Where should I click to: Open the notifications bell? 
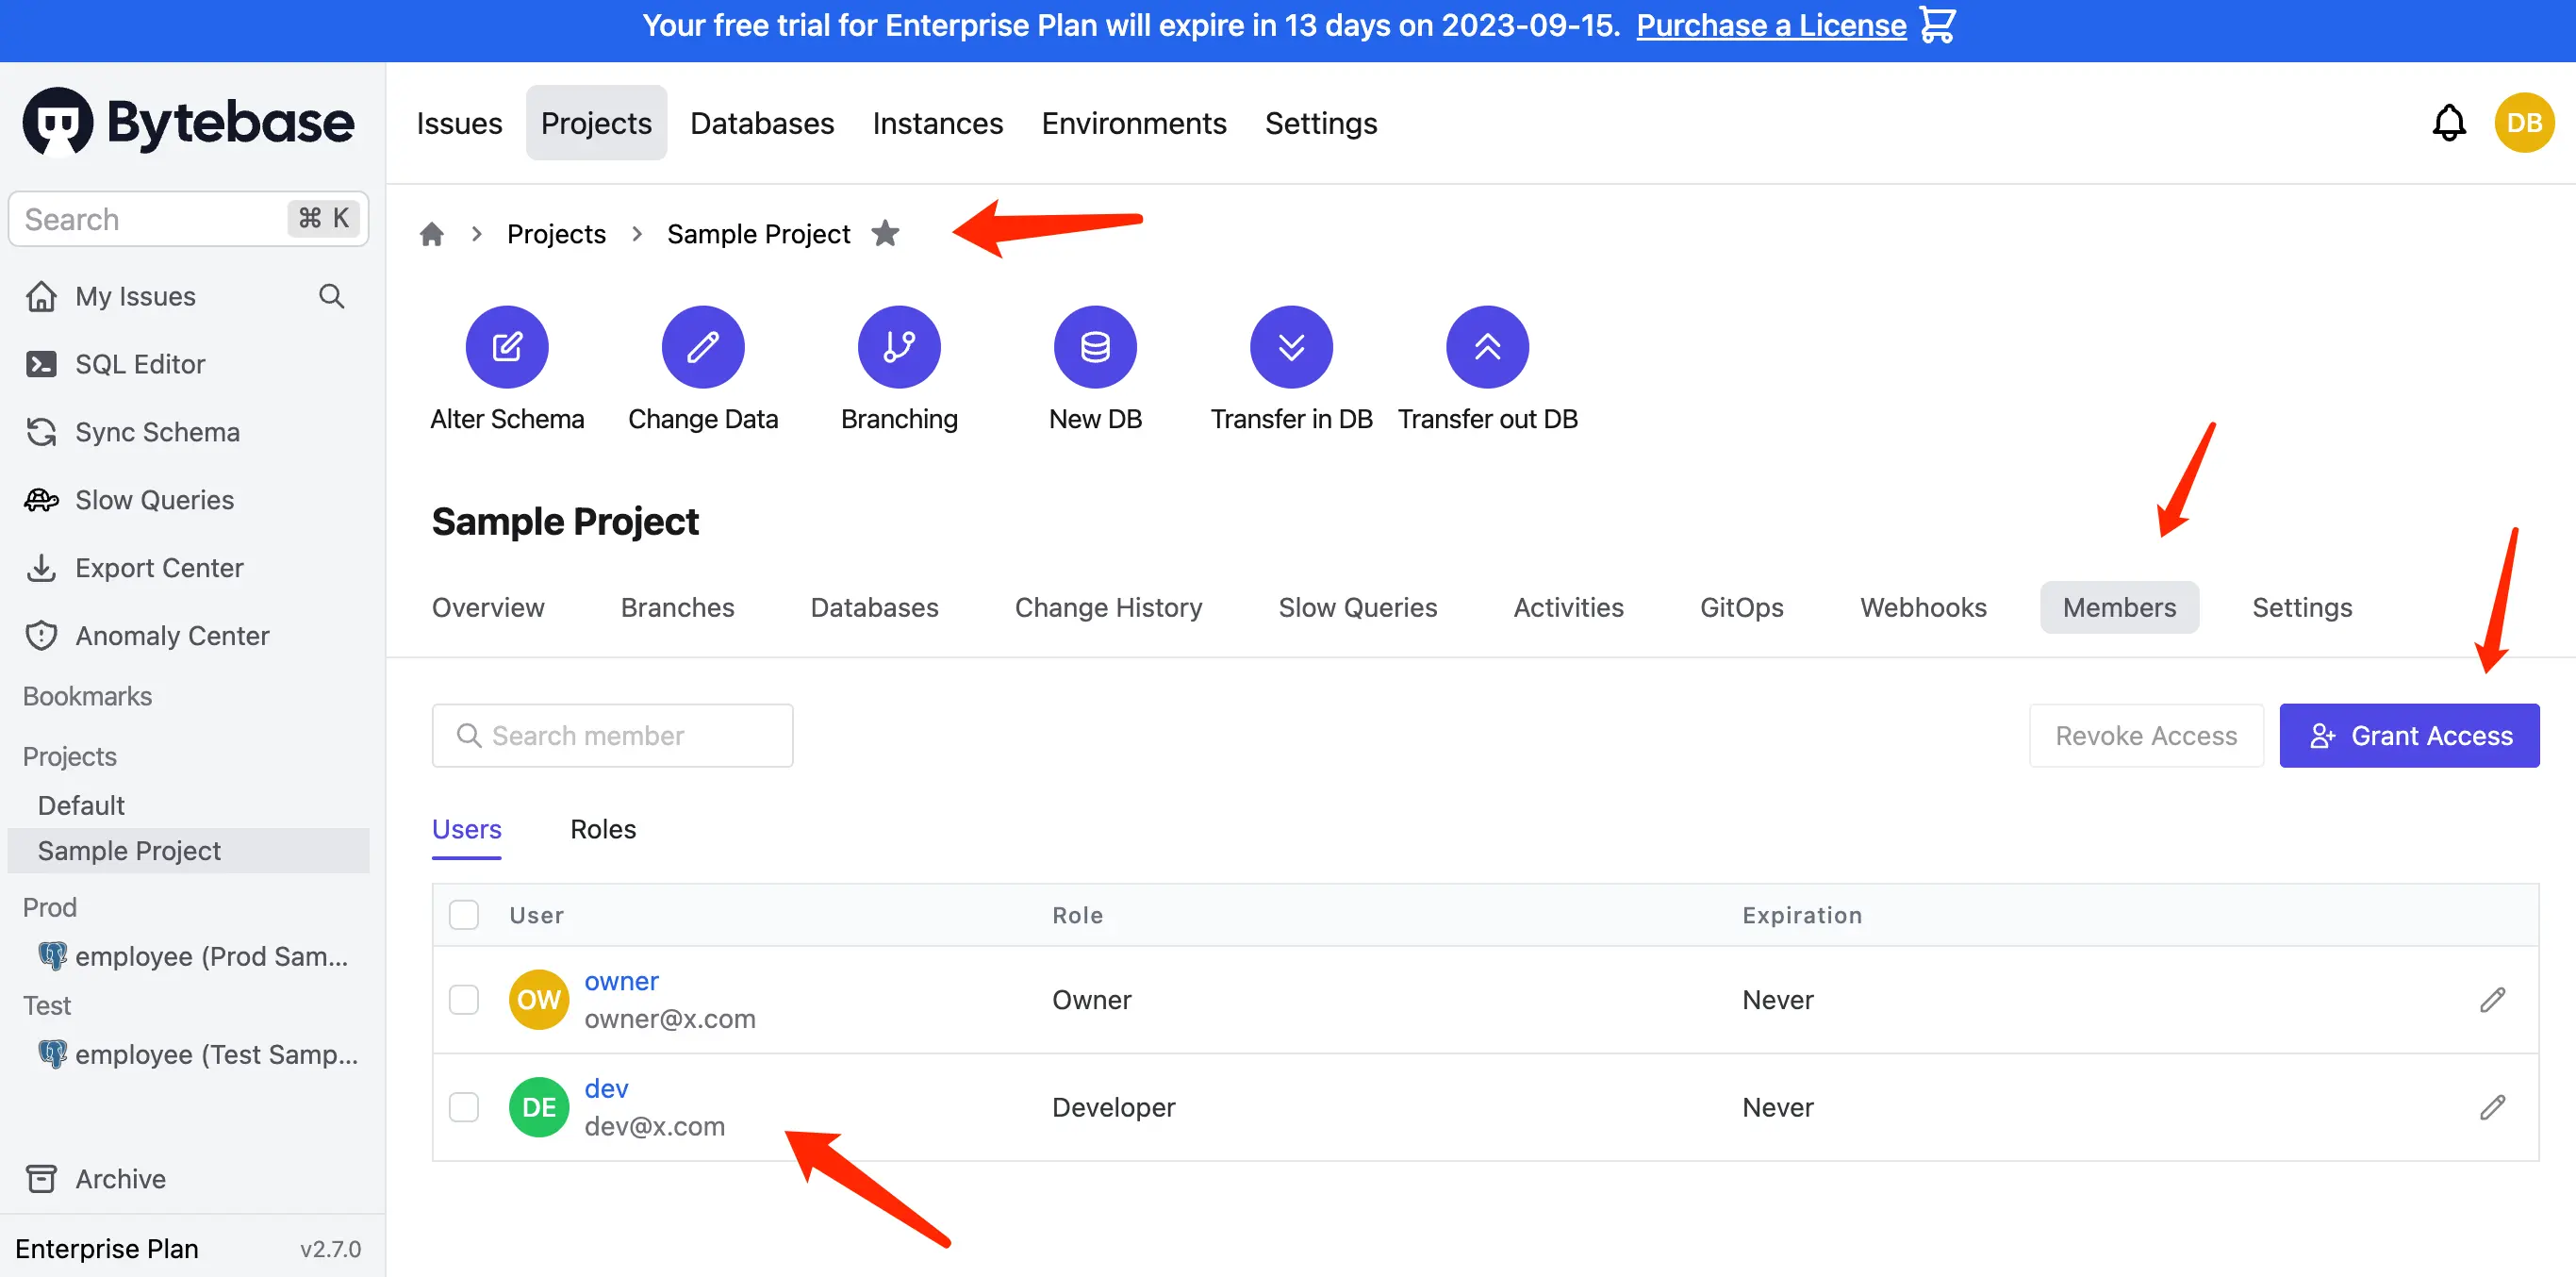coord(2449,123)
